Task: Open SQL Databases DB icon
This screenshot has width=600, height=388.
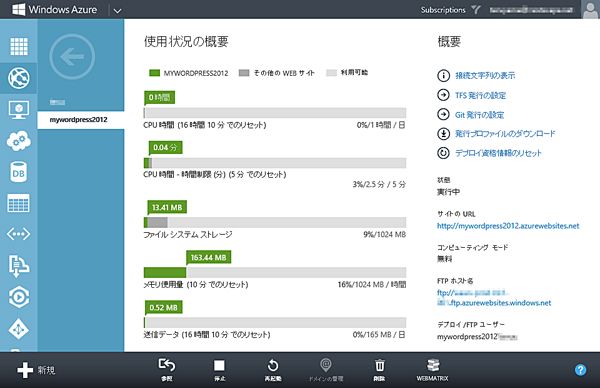Action: [x=18, y=172]
